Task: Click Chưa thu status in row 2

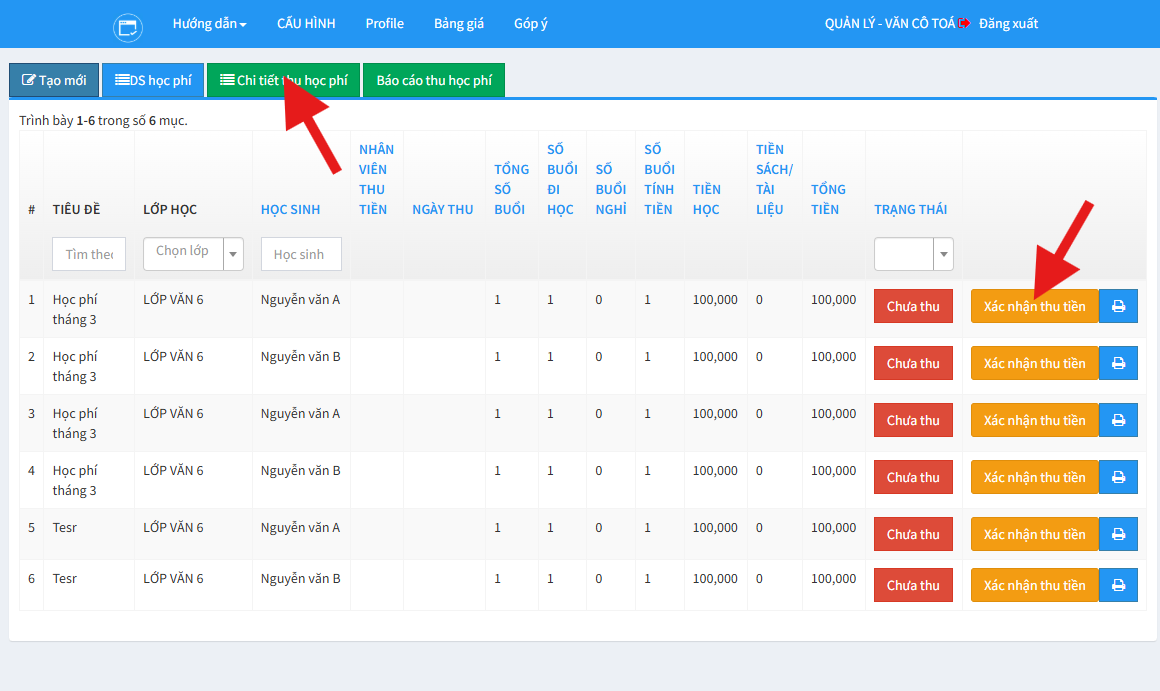Action: 913,363
